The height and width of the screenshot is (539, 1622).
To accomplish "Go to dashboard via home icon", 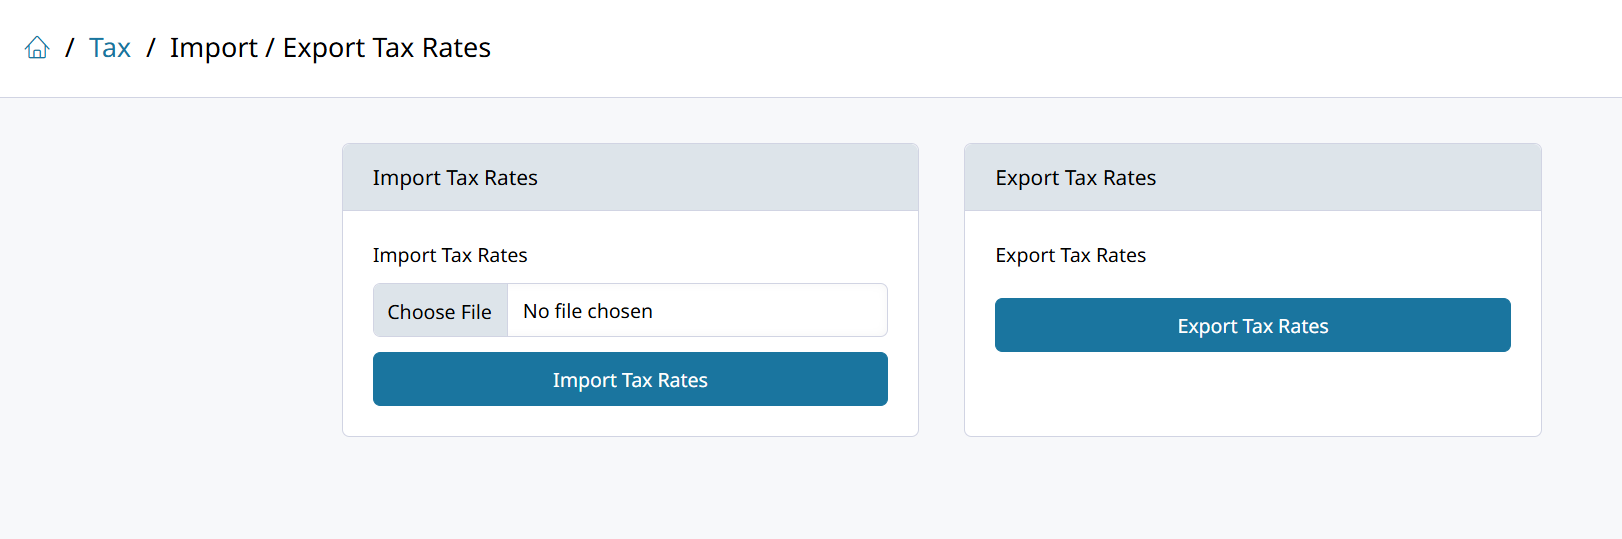I will pos(37,47).
